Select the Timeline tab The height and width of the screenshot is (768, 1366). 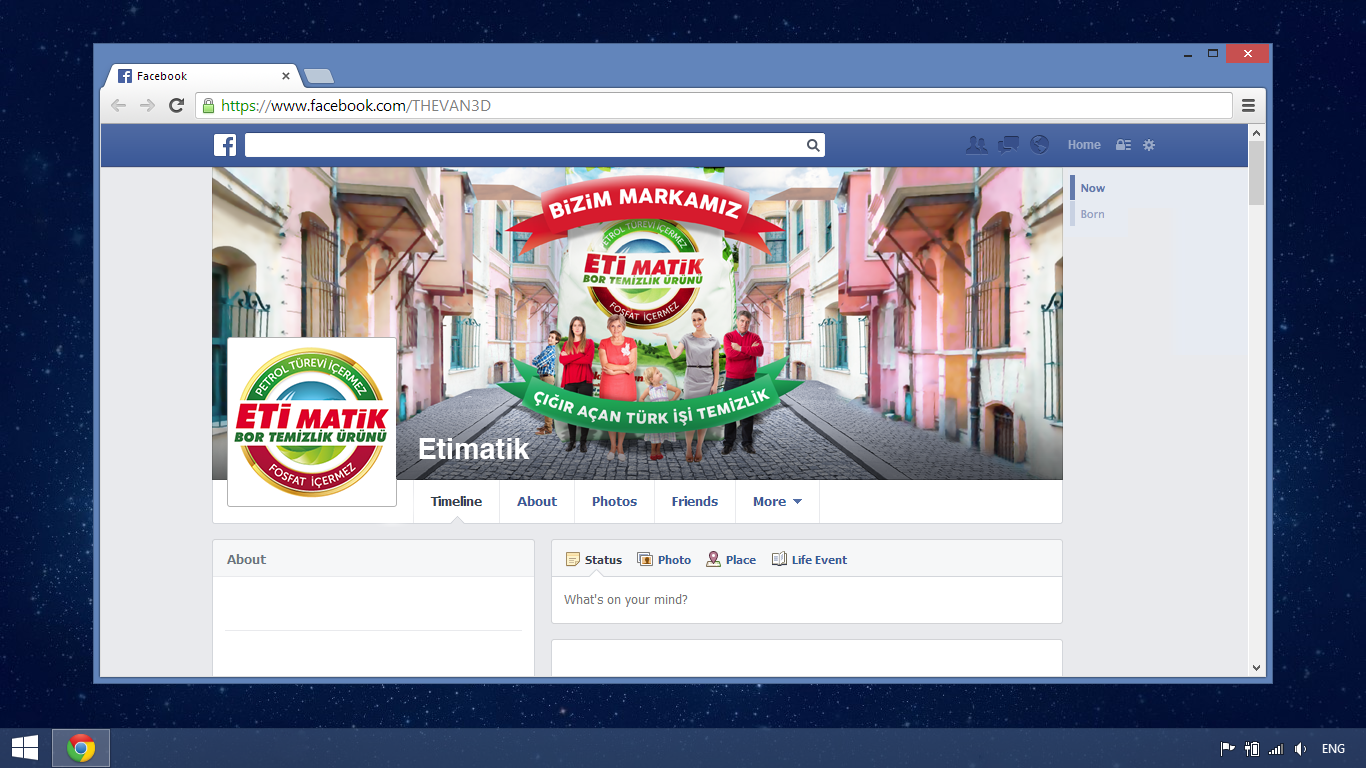click(456, 502)
